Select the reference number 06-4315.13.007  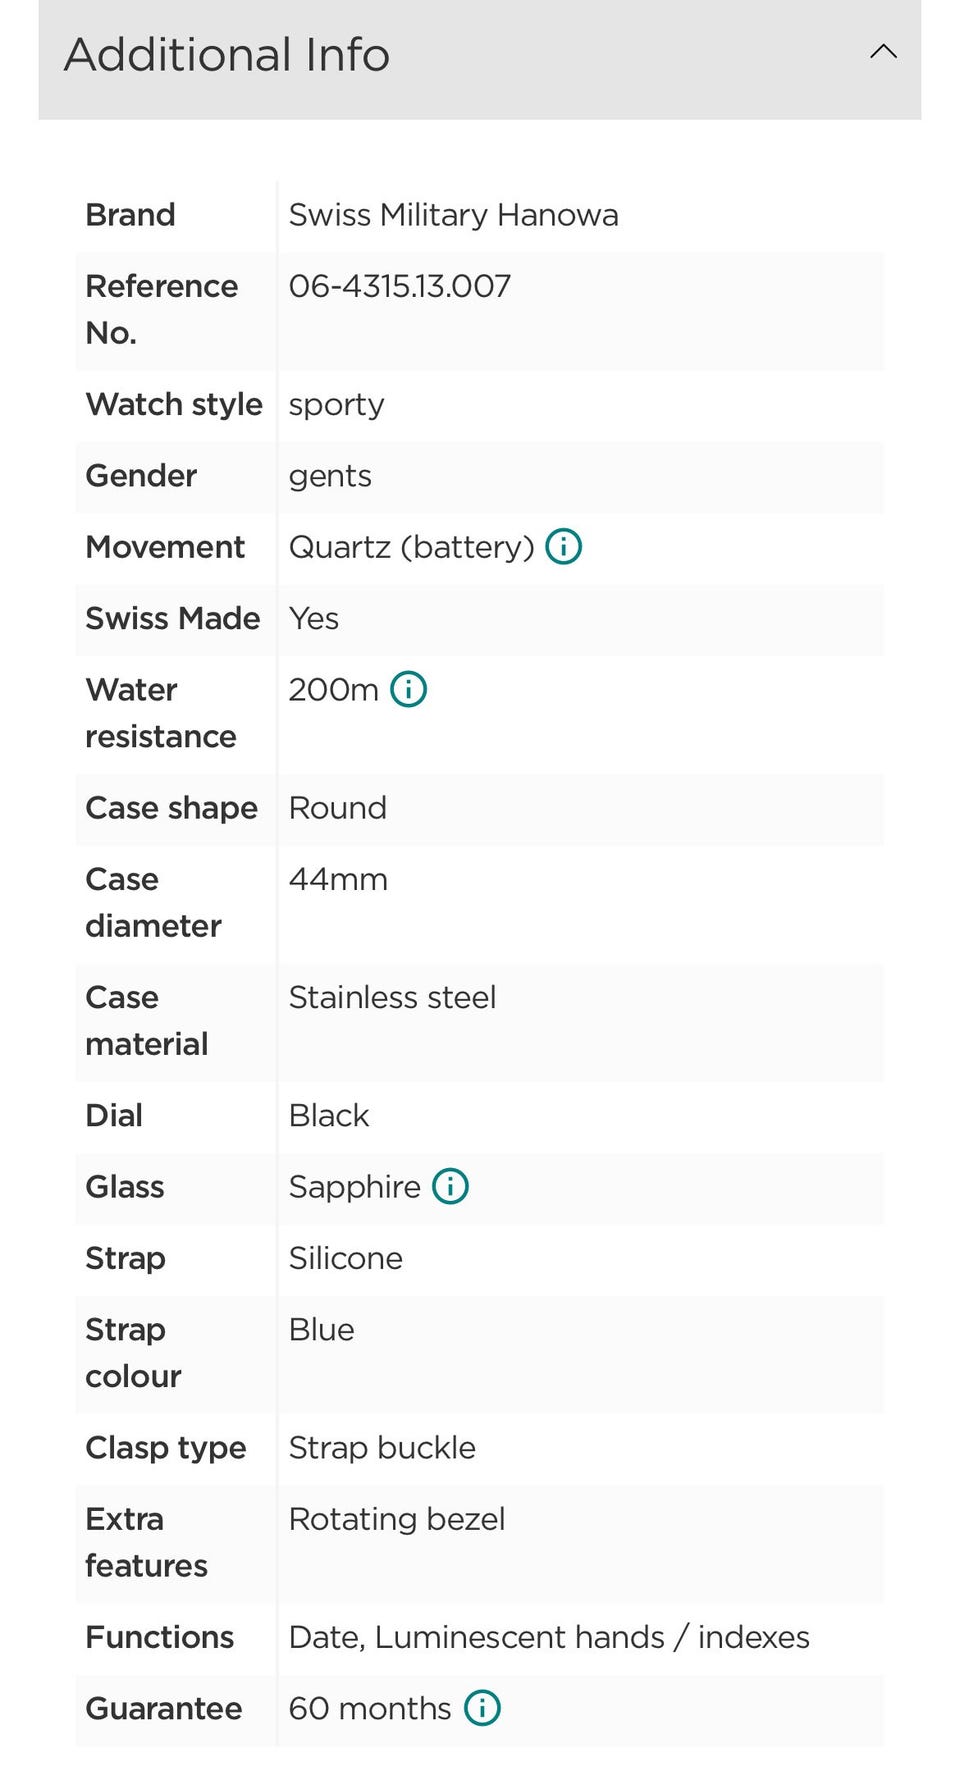pyautogui.click(x=399, y=286)
